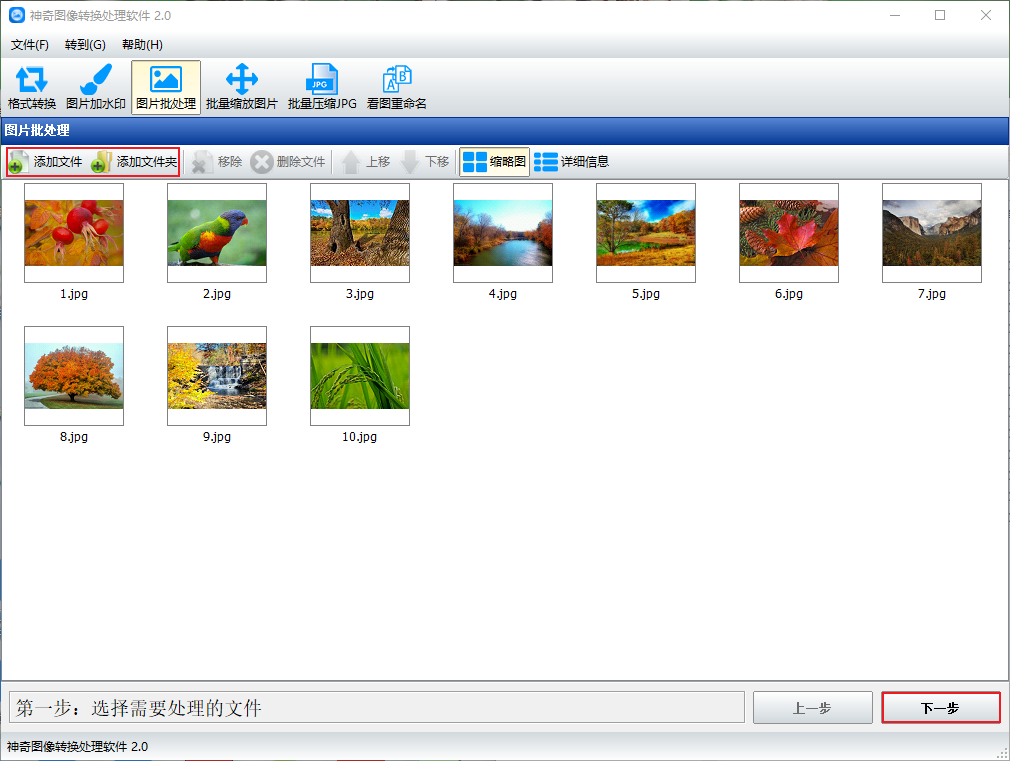Click the 2.jpg file name label

tap(217, 294)
